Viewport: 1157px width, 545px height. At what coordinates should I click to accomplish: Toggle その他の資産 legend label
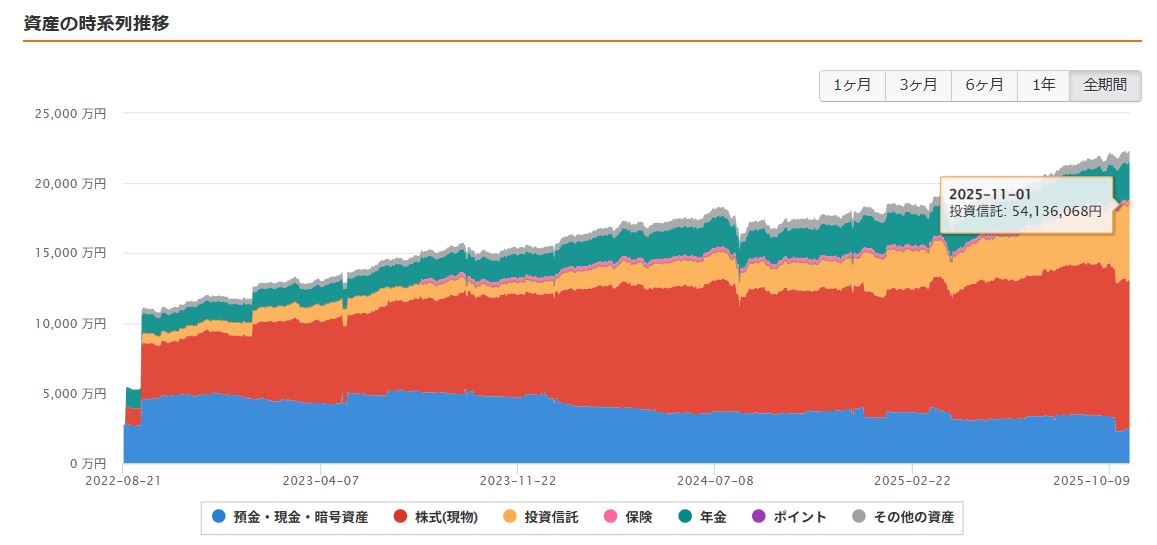tap(914, 517)
